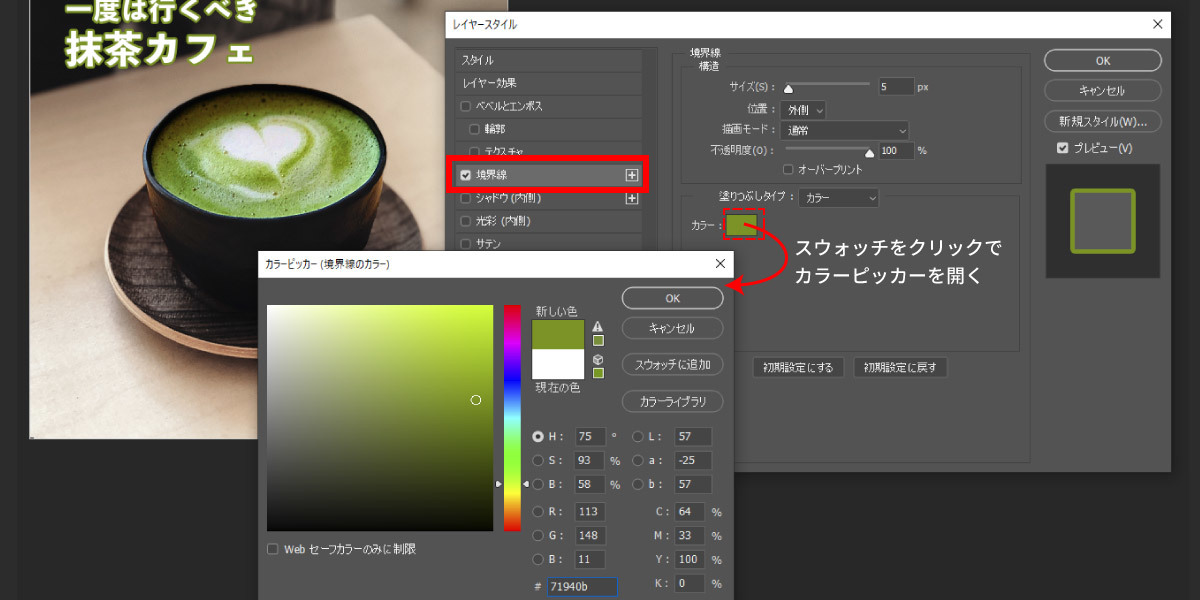Select スタイル in the left list
Image resolution: width=1200 pixels, height=600 pixels.
[548, 60]
